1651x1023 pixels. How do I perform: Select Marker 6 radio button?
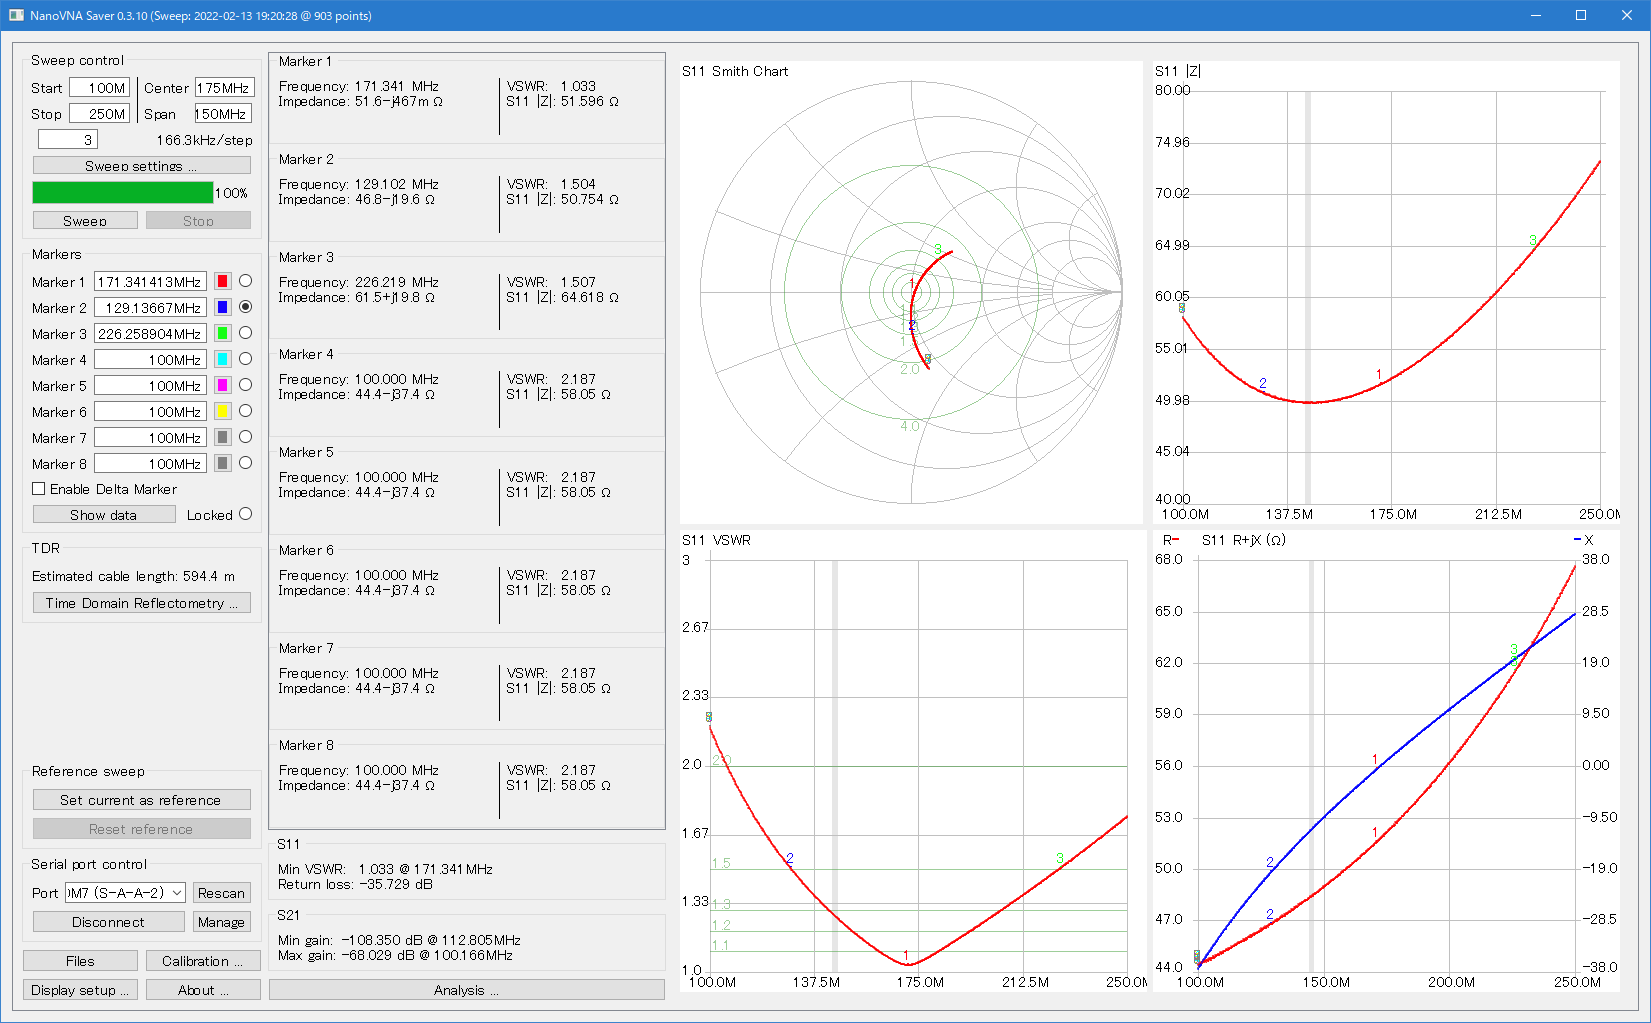245,411
